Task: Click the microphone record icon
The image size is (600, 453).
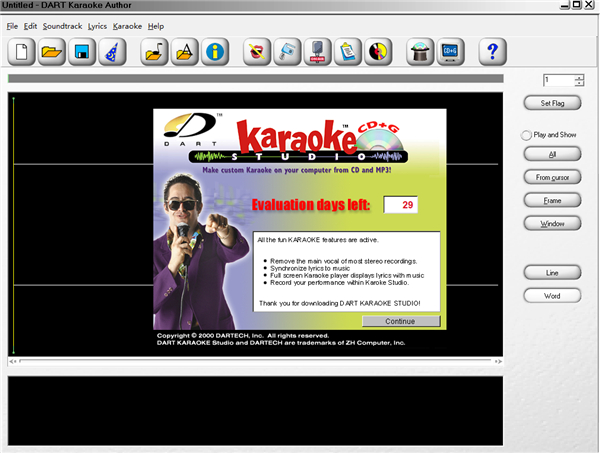Action: pos(318,52)
